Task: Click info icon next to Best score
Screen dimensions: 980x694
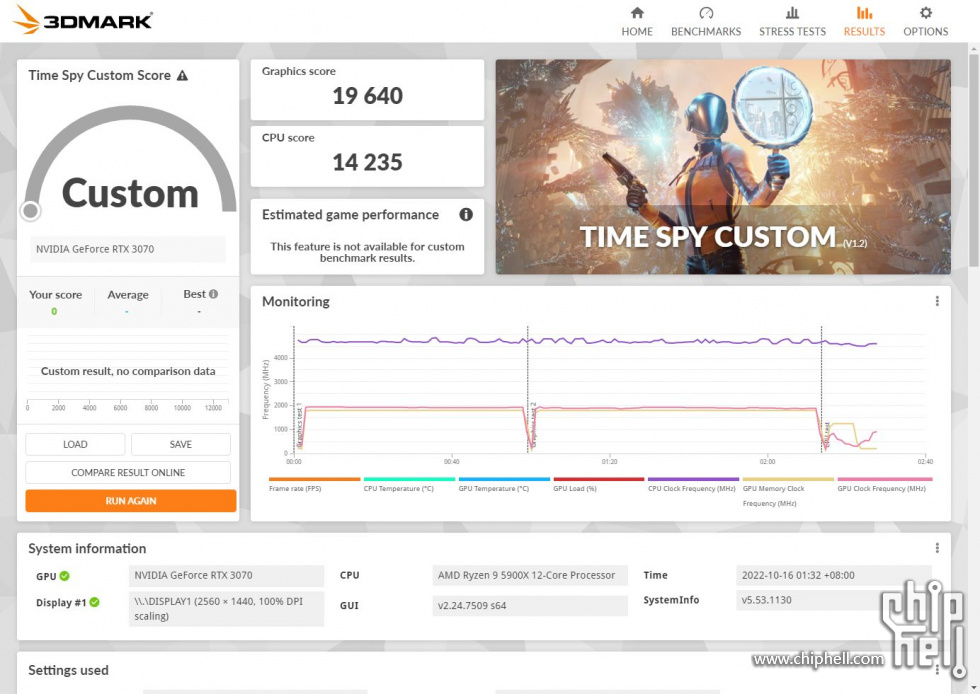Action: pyautogui.click(x=213, y=294)
